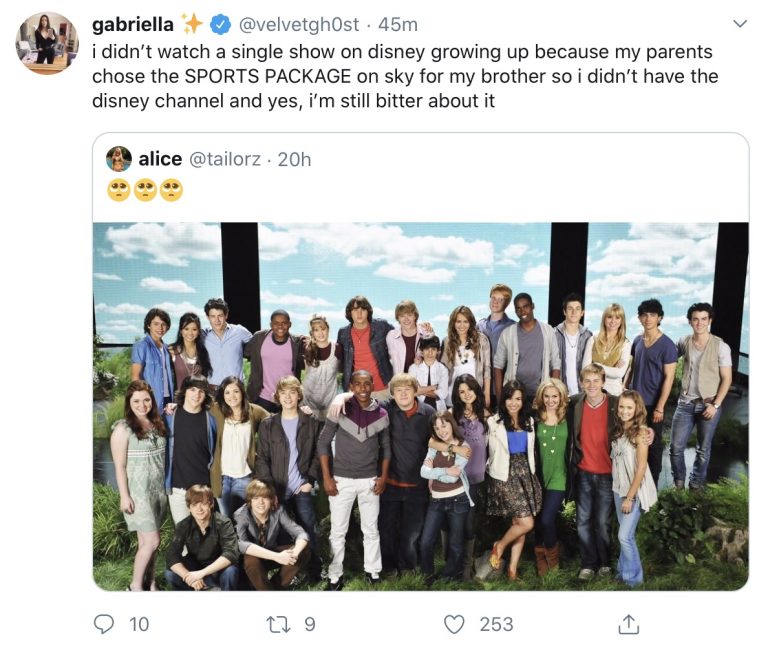Screen dimensions: 768x649
Task: Click the reply speech bubble icon
Action: point(103,624)
